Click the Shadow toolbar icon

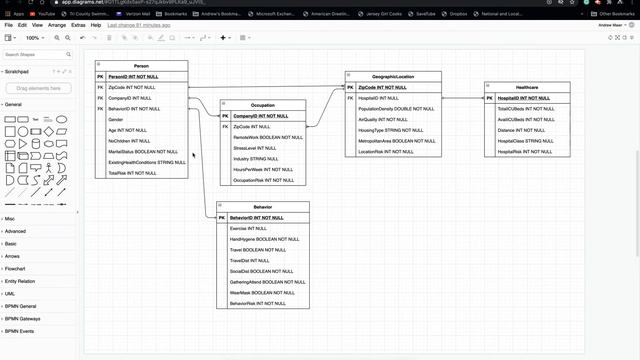172,38
